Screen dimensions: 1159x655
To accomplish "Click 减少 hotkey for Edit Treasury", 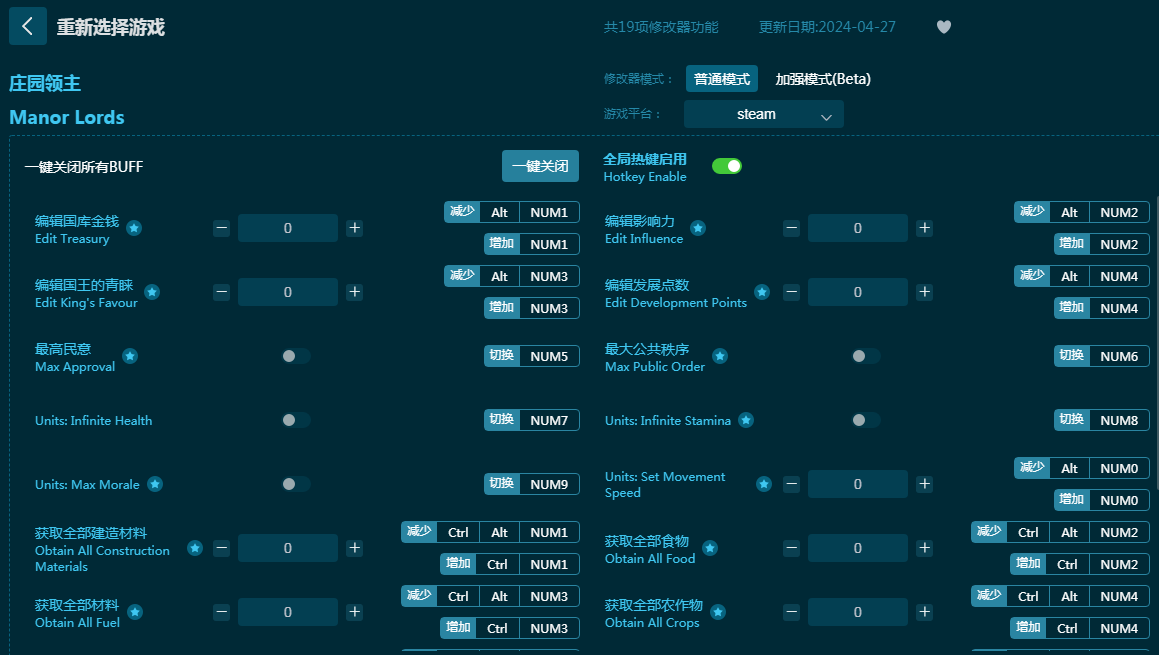I will (462, 212).
